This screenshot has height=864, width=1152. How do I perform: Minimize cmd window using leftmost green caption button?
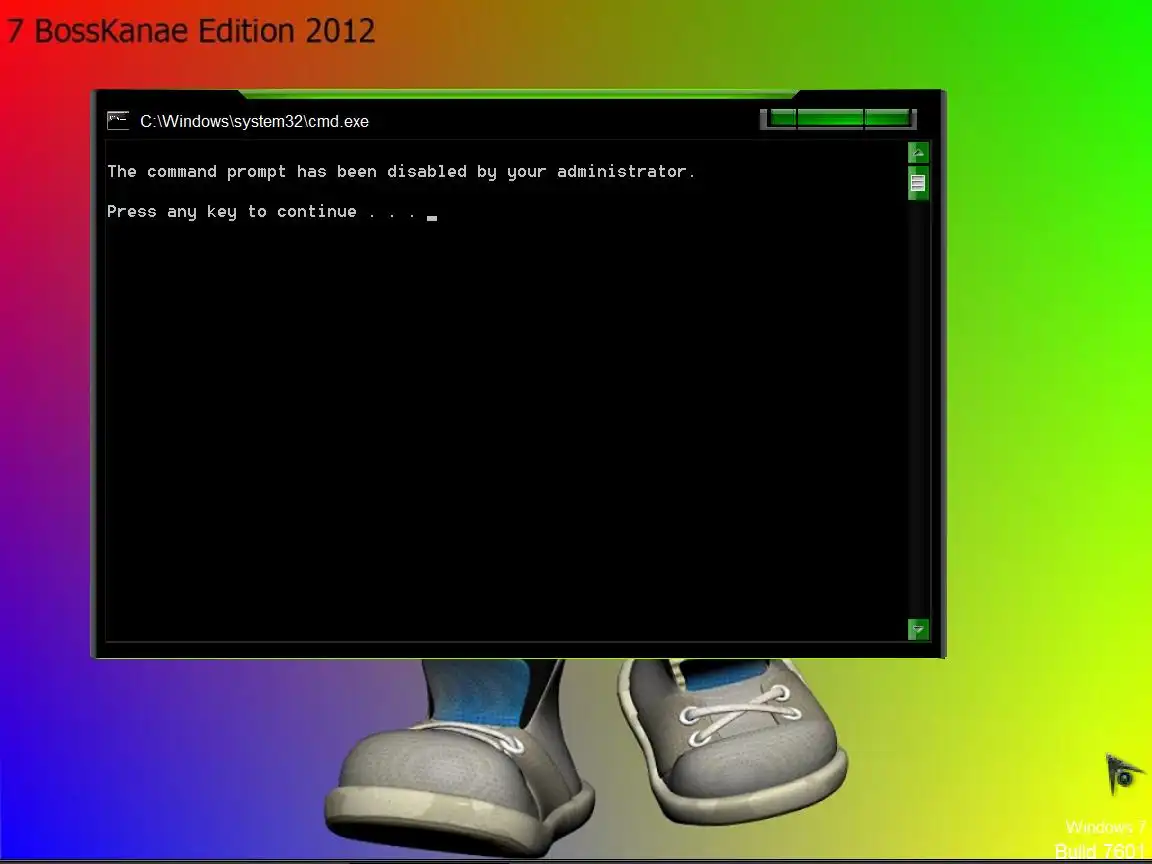[783, 118]
